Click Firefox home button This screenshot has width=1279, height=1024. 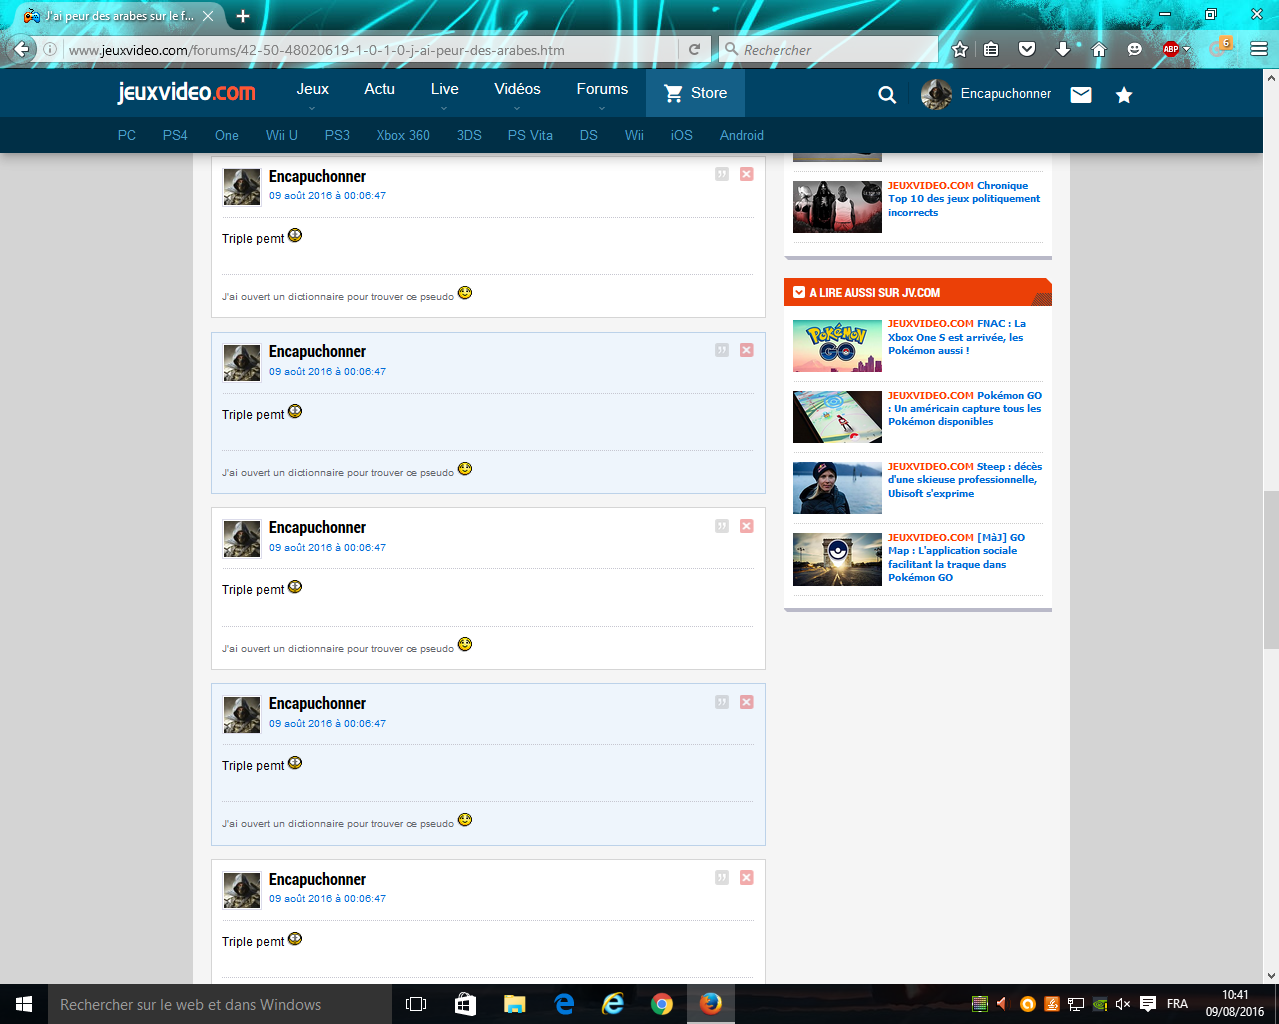tap(1099, 49)
